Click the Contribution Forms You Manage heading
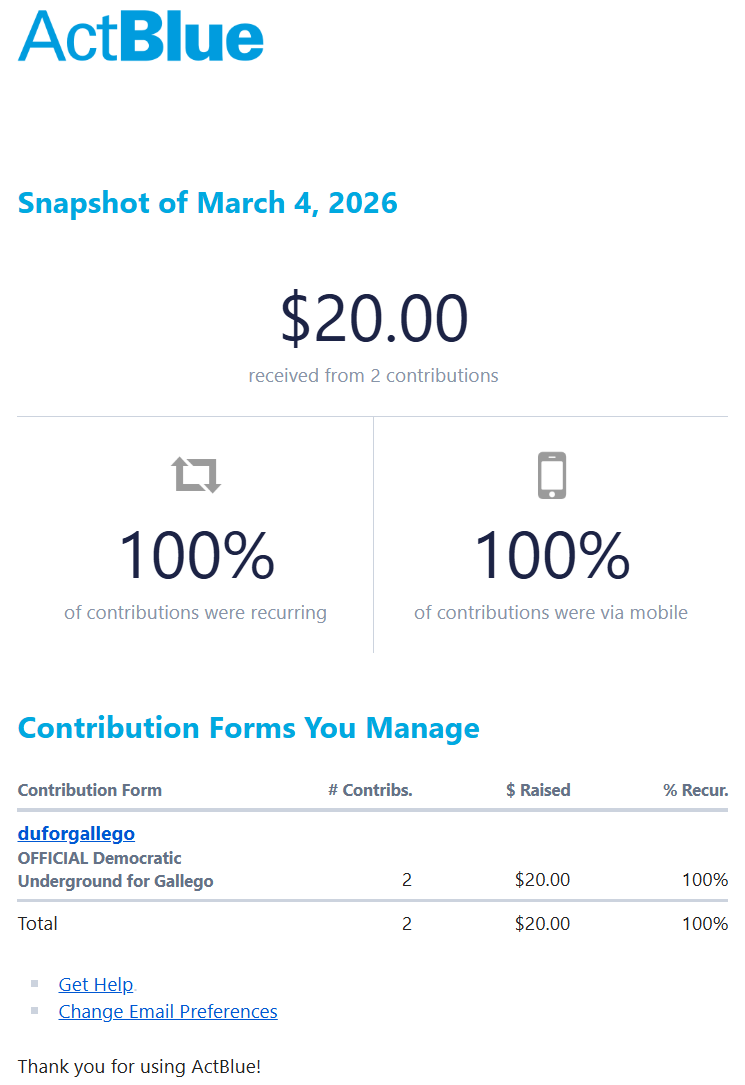Image resolution: width=745 pixels, height=1085 pixels. pos(249,728)
